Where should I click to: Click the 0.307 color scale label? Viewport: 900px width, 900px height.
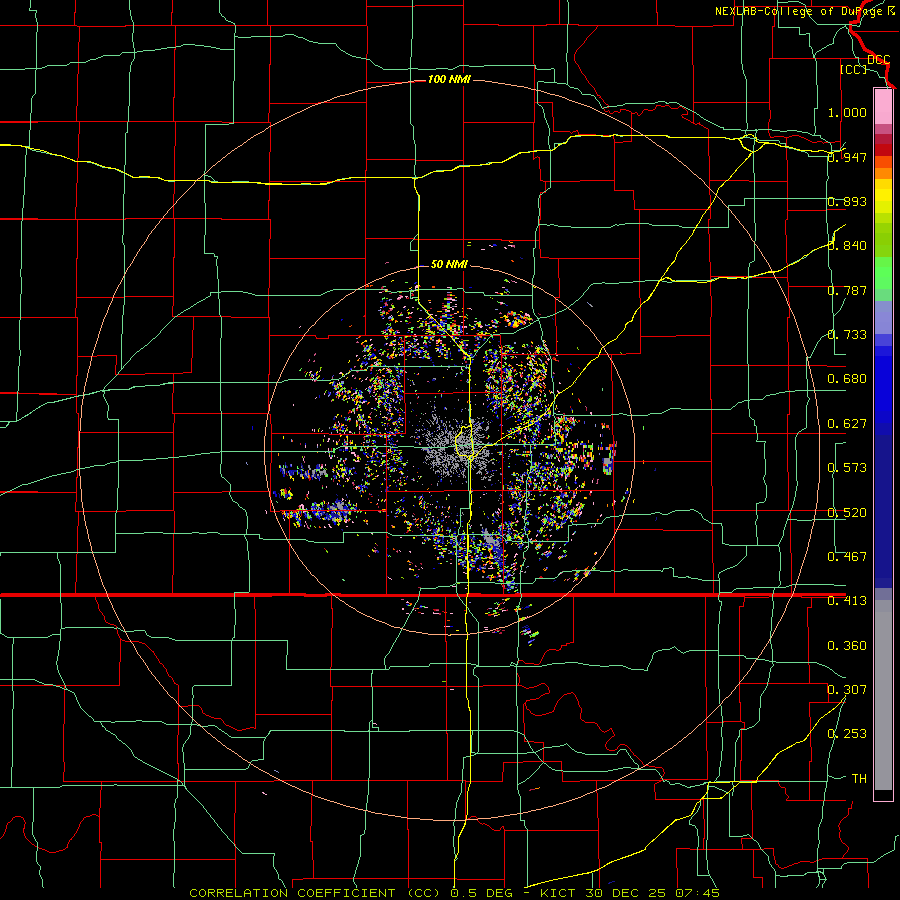pyautogui.click(x=847, y=690)
